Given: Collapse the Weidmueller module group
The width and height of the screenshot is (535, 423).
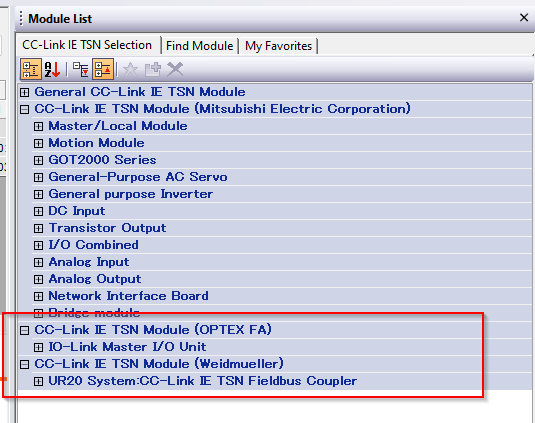Looking at the screenshot, I should coord(25,364).
